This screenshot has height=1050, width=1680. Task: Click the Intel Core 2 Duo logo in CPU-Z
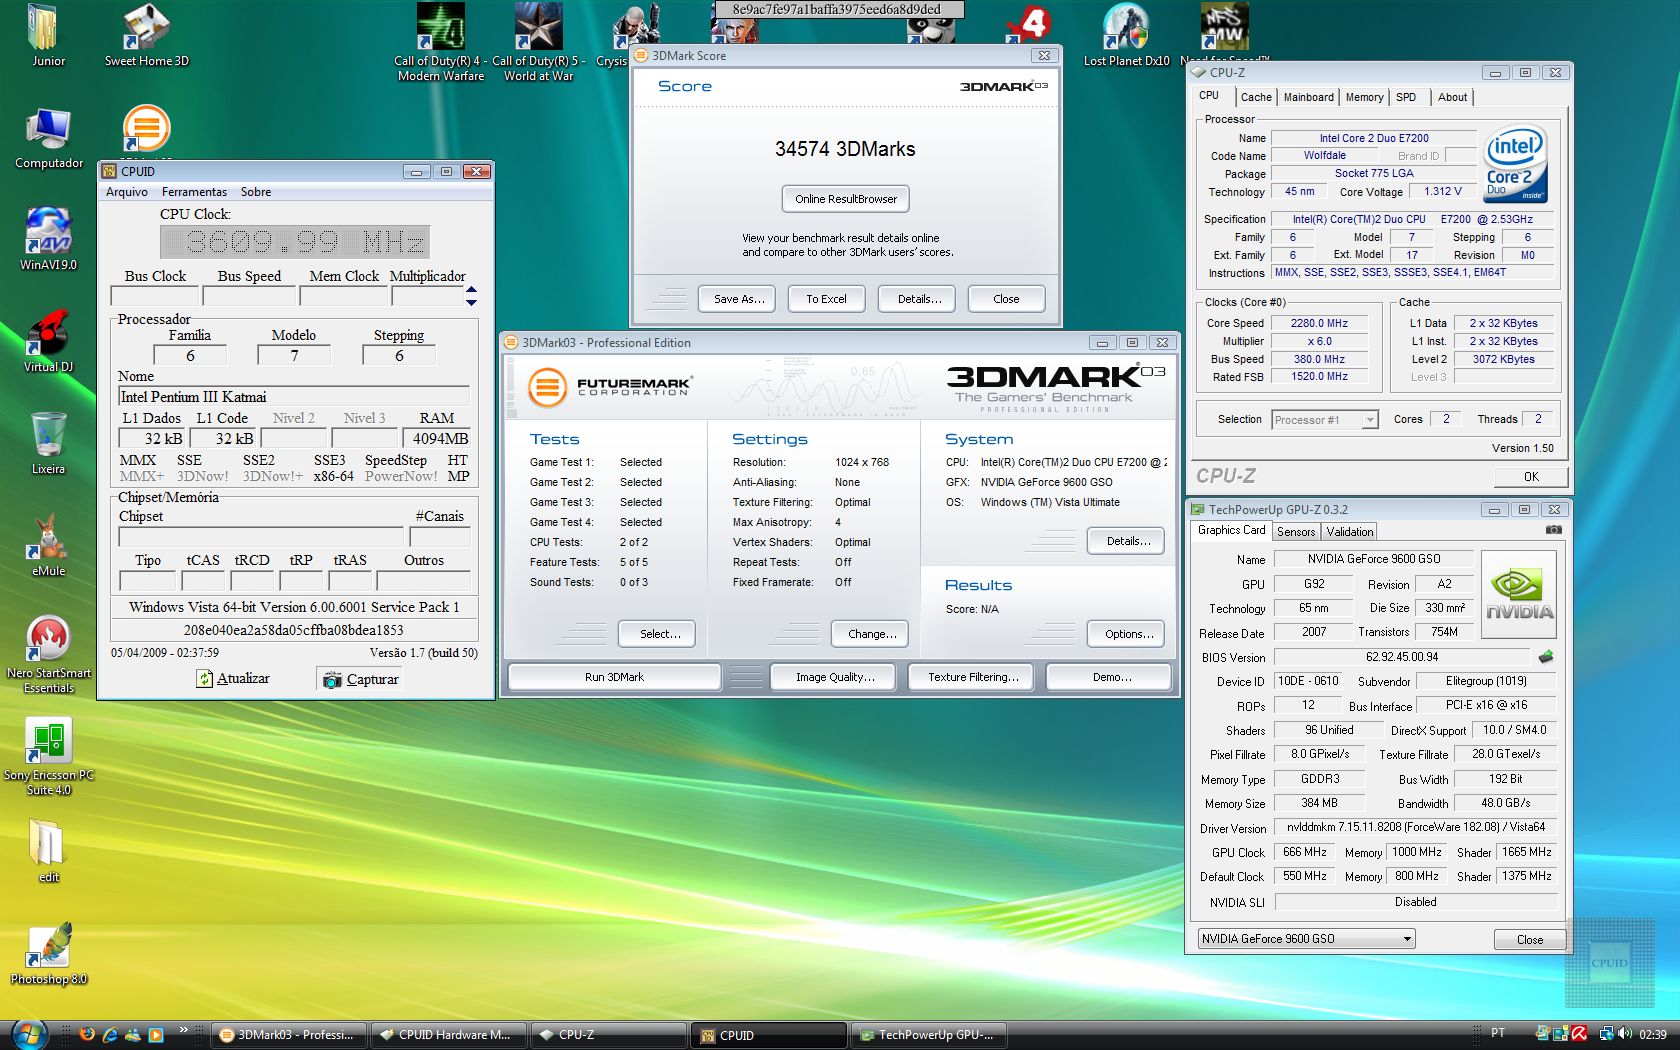point(1515,163)
